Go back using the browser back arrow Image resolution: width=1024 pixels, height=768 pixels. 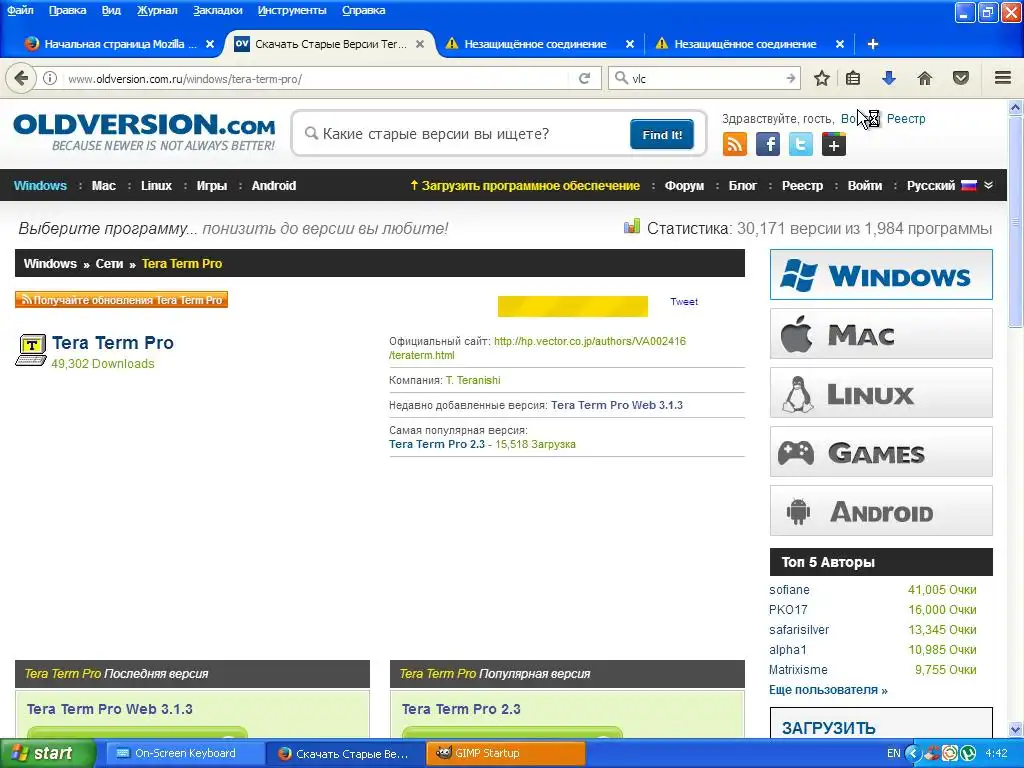(x=20, y=78)
